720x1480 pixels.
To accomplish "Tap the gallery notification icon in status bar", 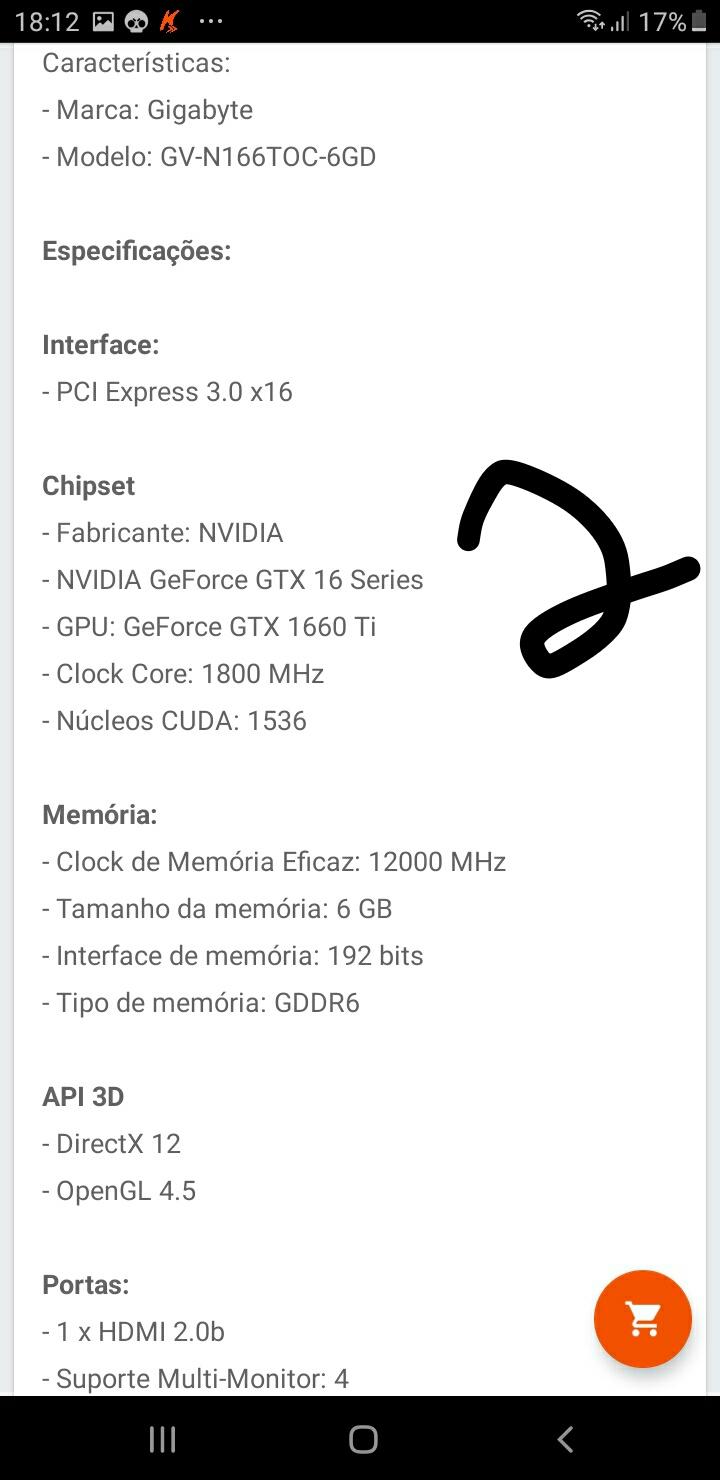I will point(103,21).
